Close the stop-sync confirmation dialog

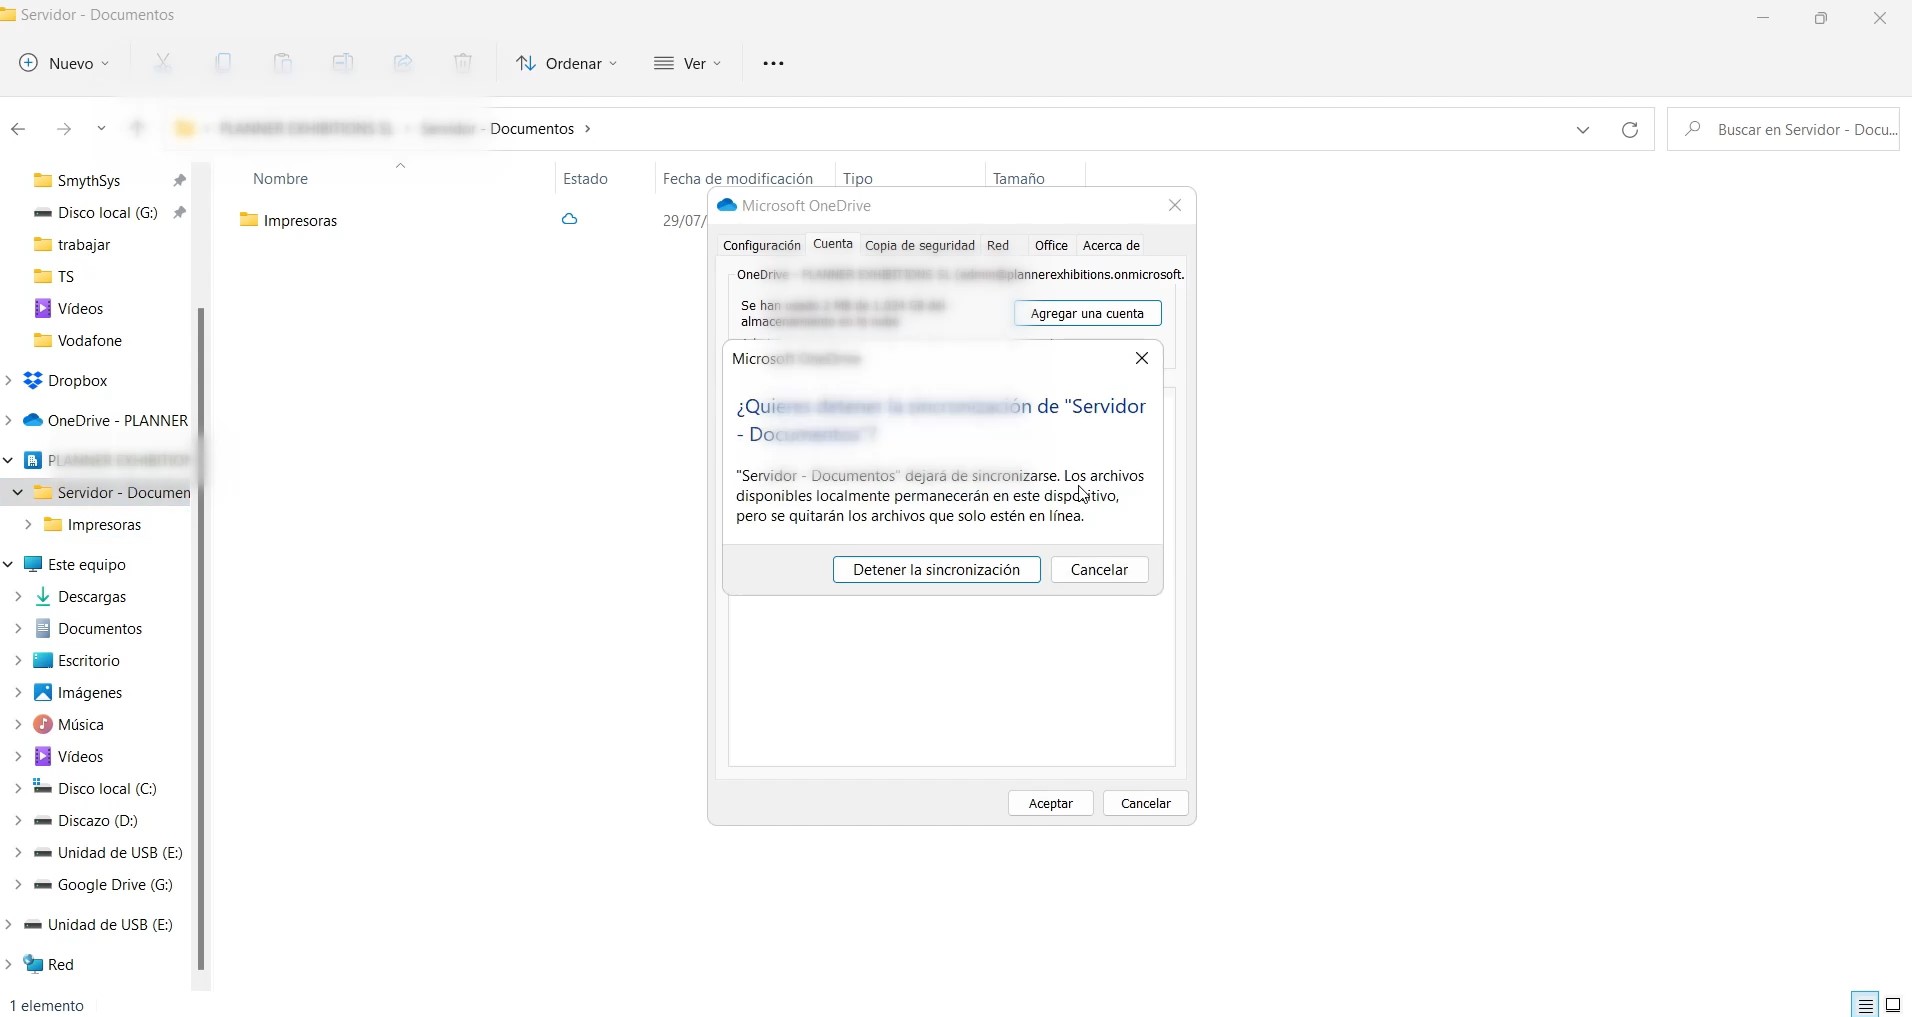point(1142,358)
